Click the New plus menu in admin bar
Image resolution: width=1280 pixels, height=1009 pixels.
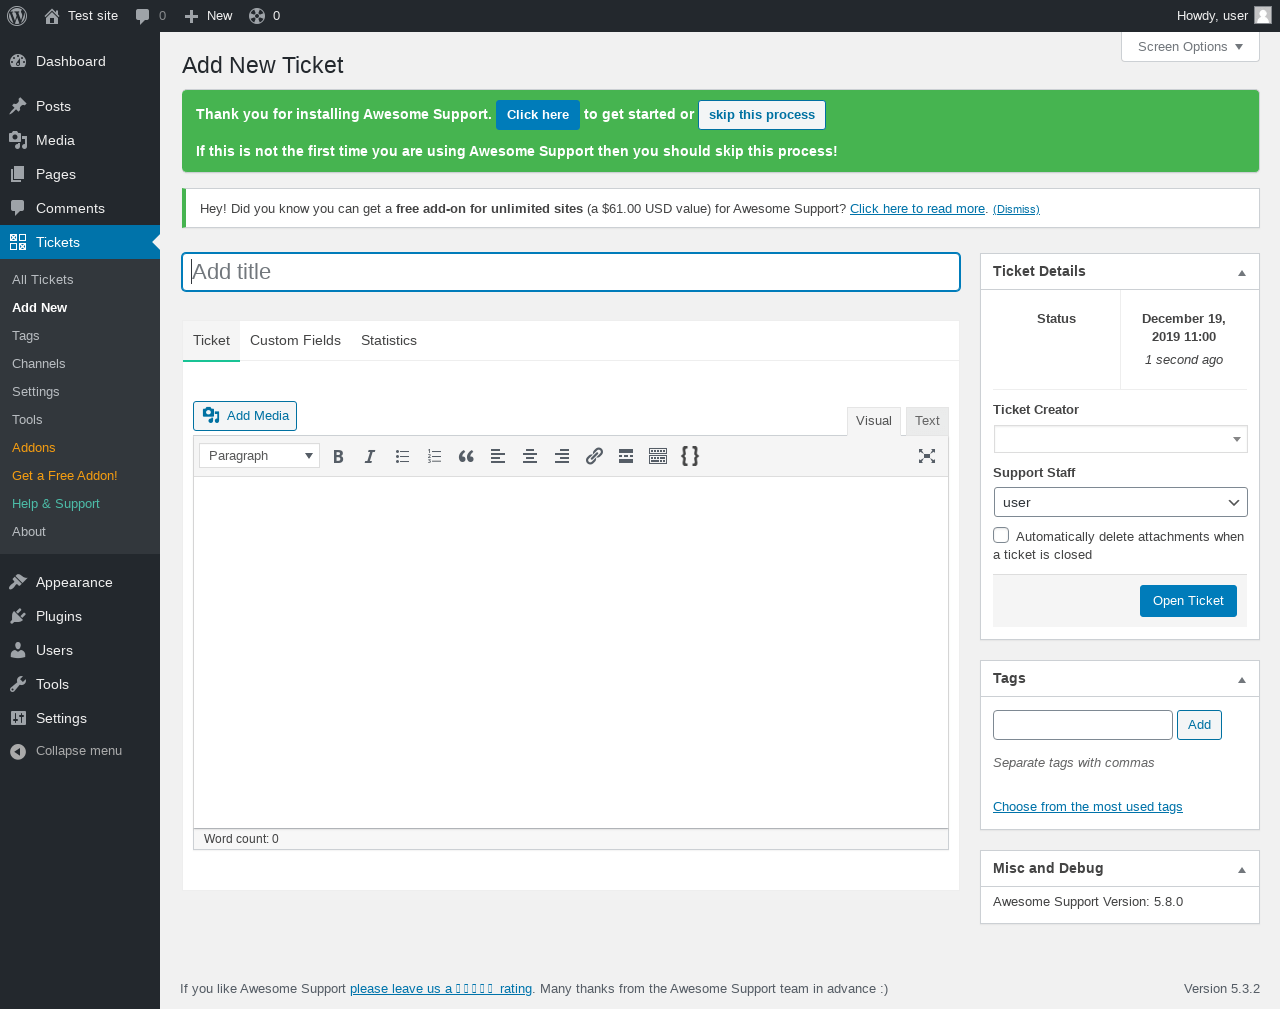(x=208, y=16)
